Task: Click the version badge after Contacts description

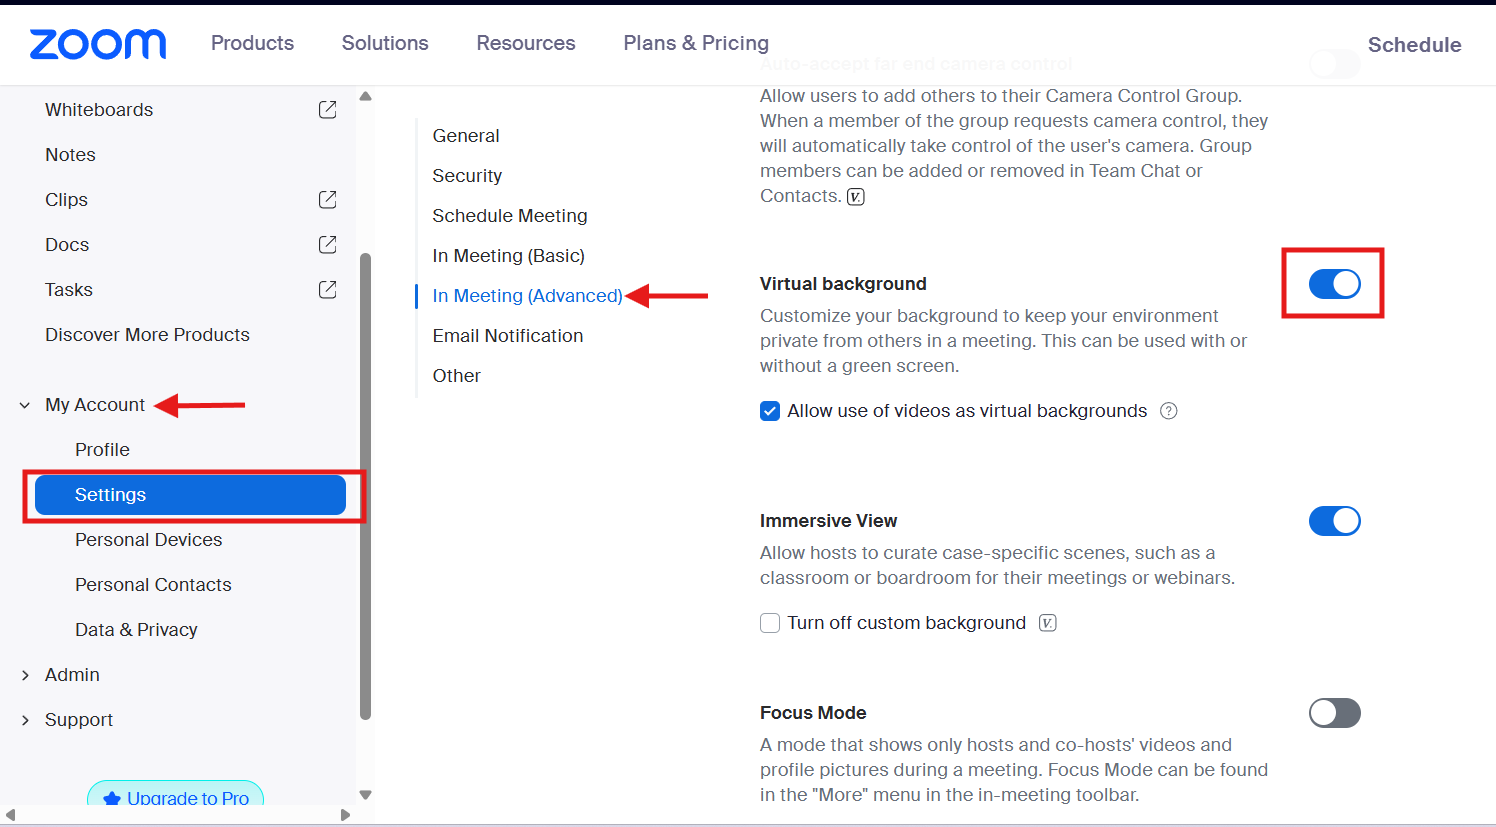Action: [x=855, y=196]
